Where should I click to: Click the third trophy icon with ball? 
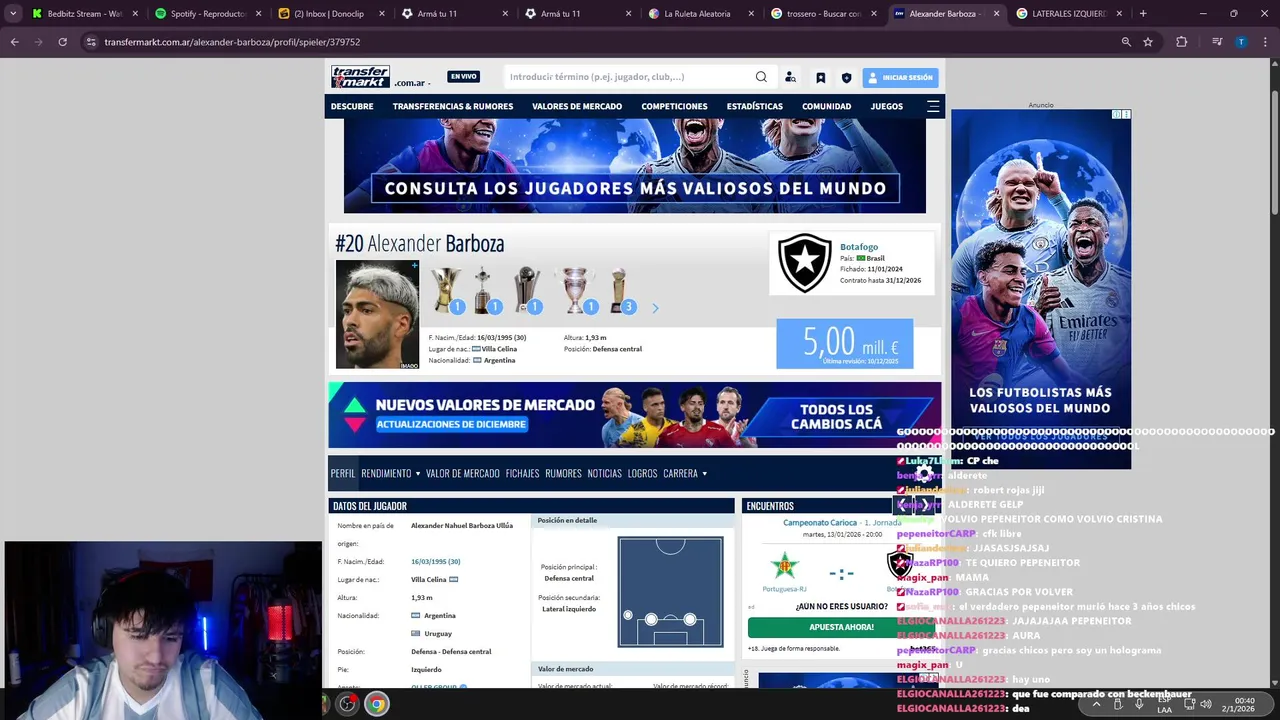pyautogui.click(x=526, y=290)
